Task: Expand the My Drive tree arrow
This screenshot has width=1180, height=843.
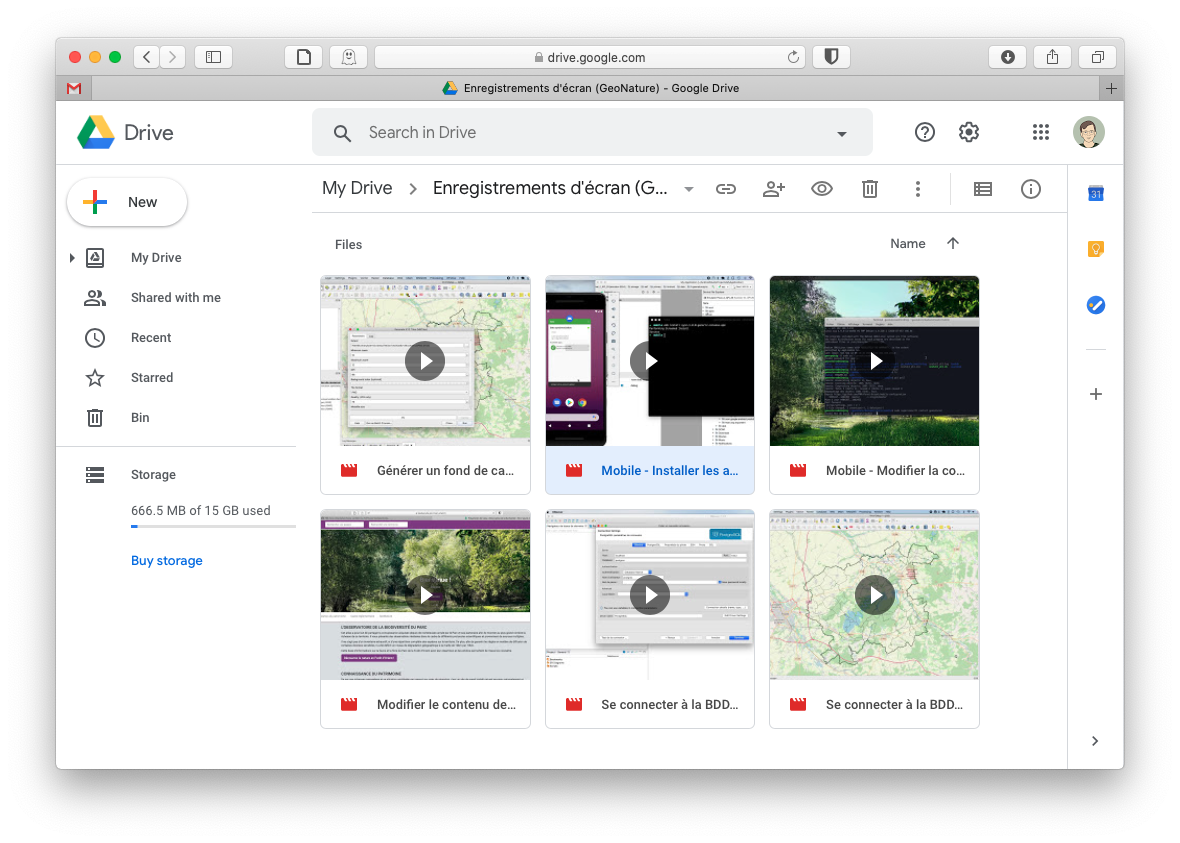Action: tap(71, 258)
